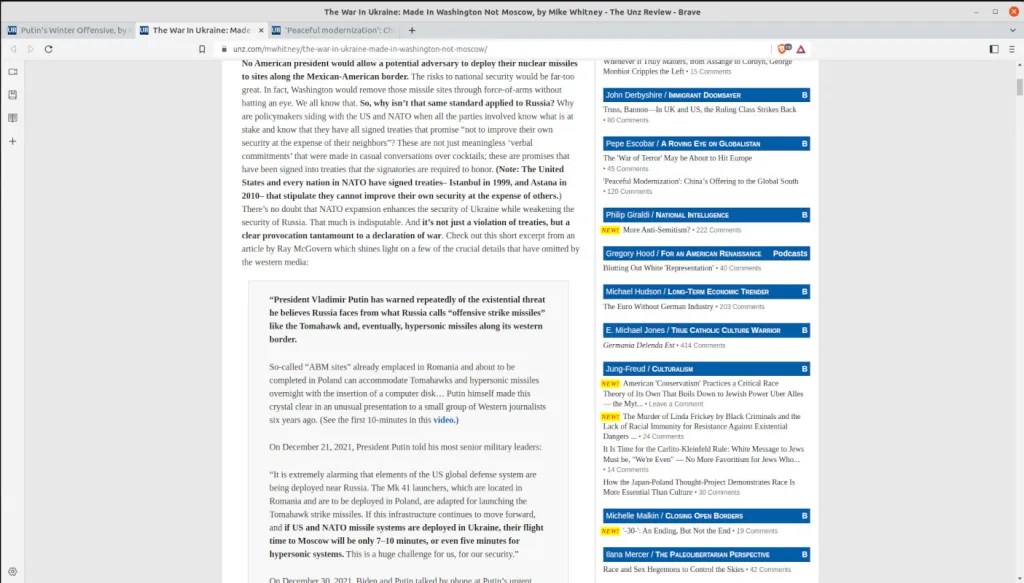Open "Blotting Out White 'Representation'" article link
Image resolution: width=1024 pixels, height=583 pixels.
tap(659, 268)
